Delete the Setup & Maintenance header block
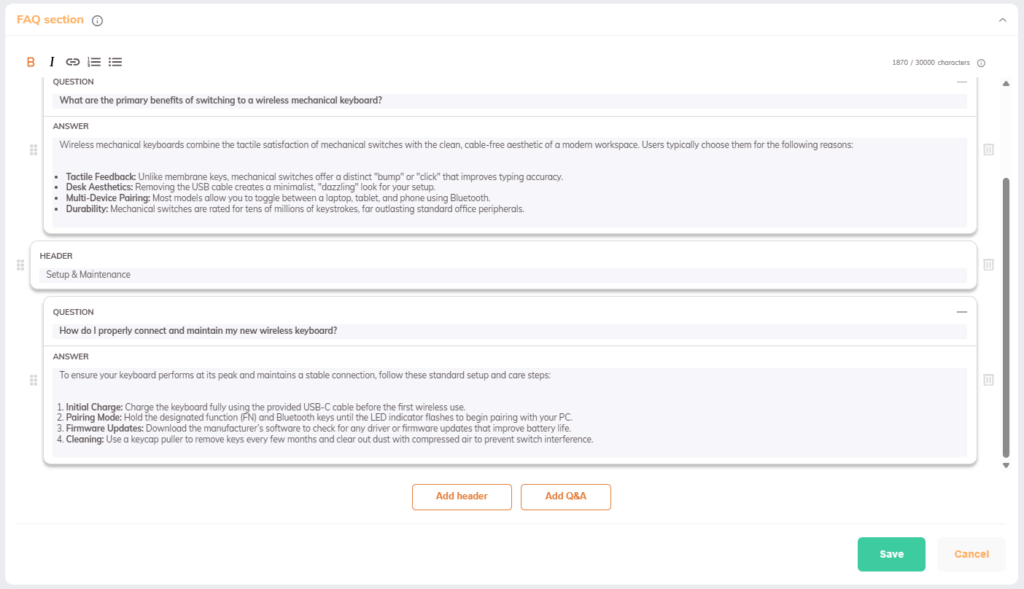1024x589 pixels. pyautogui.click(x=988, y=265)
